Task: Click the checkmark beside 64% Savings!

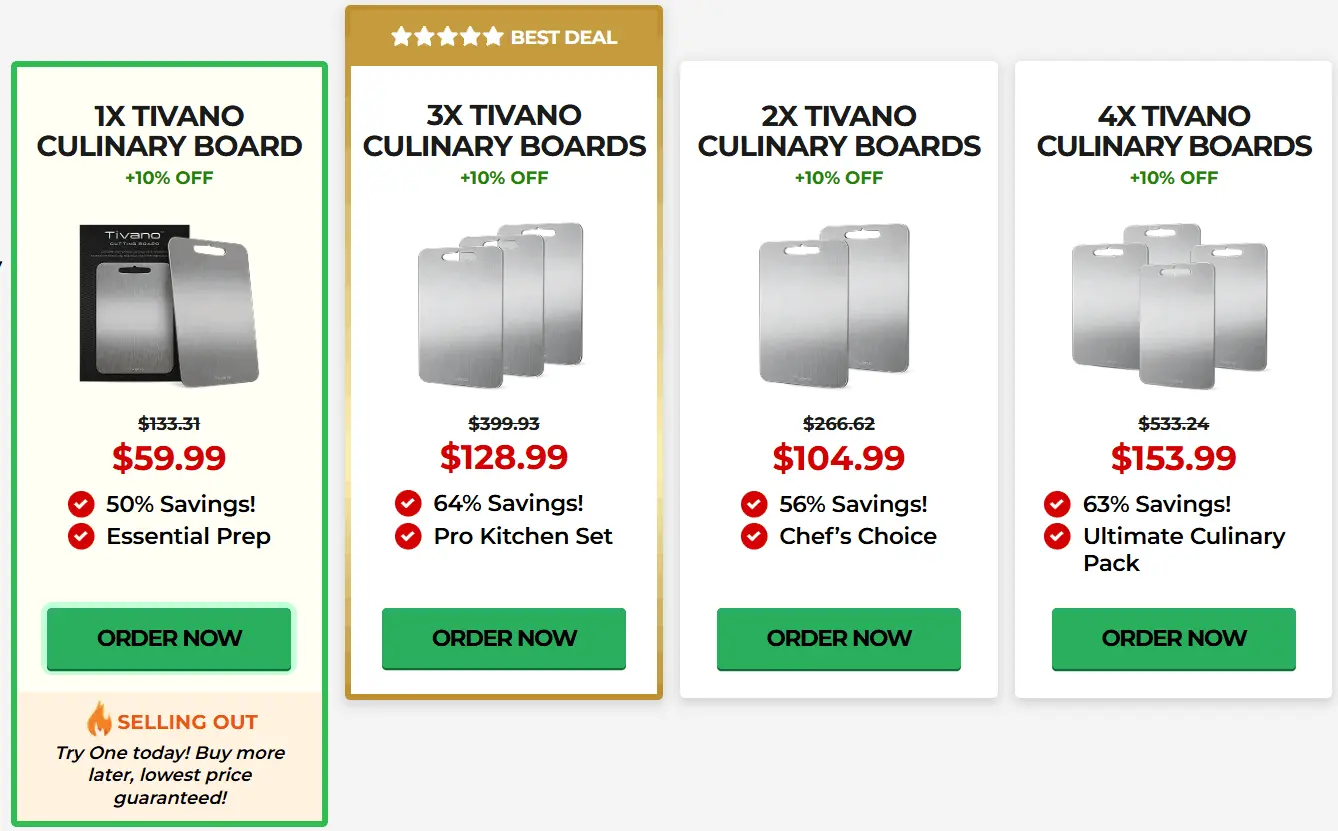Action: 408,504
